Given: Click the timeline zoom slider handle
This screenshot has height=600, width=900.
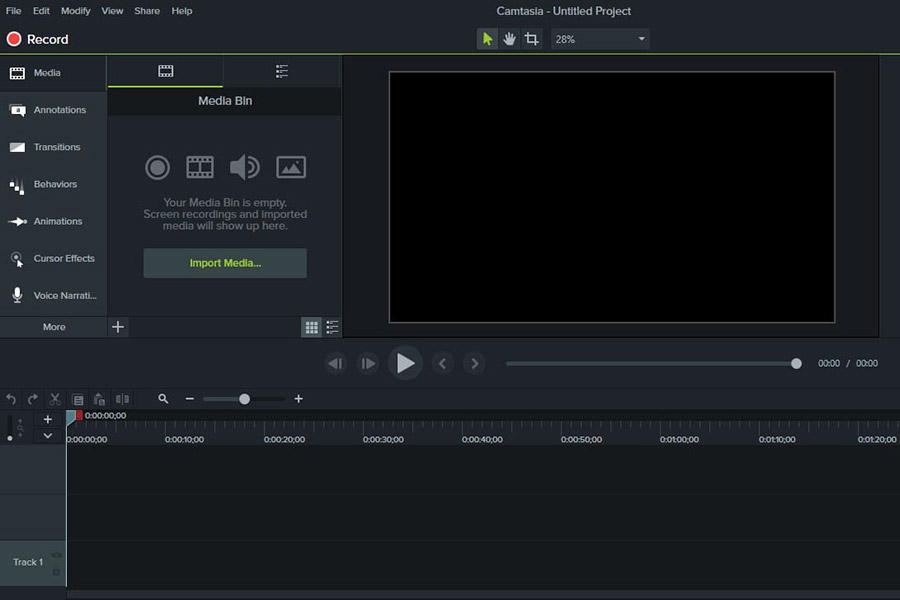Looking at the screenshot, I should pos(245,399).
